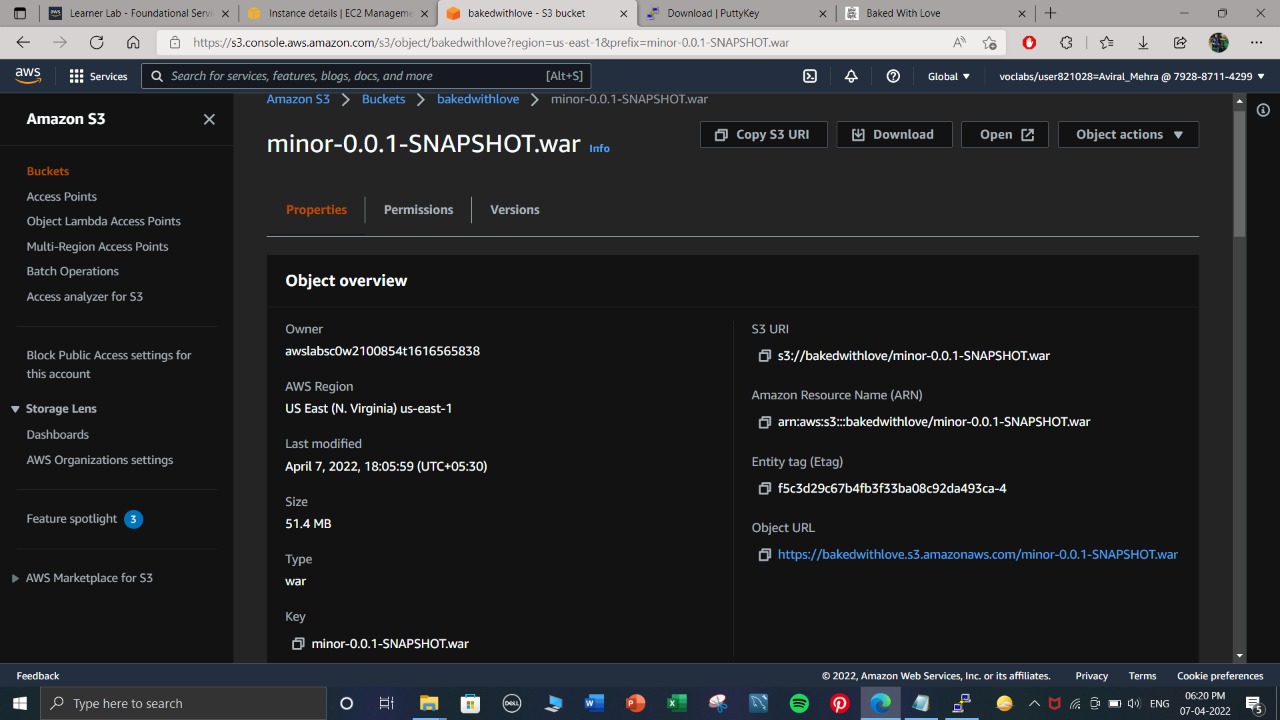
Task: Copy the Object URL icon
Action: [x=764, y=555]
